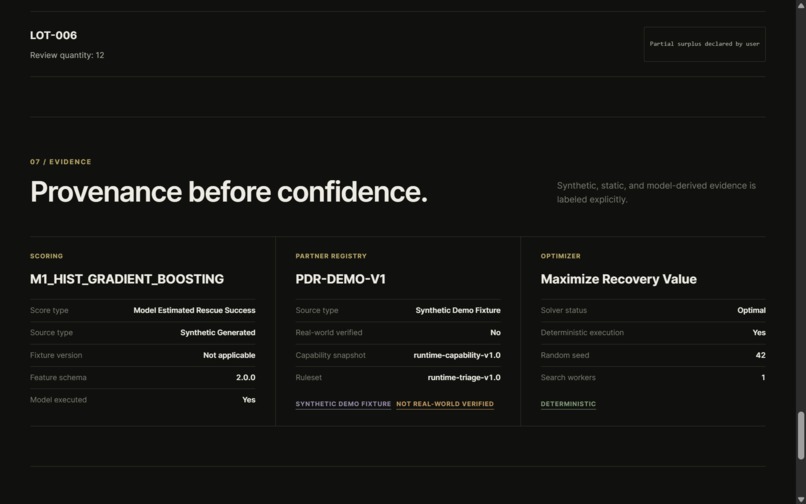
Task: Click the Model executed 'Yes' value
Action: [249, 400]
